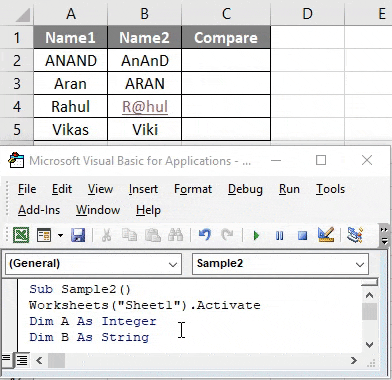
Task: Click cell containing Vikas
Action: (x=71, y=129)
